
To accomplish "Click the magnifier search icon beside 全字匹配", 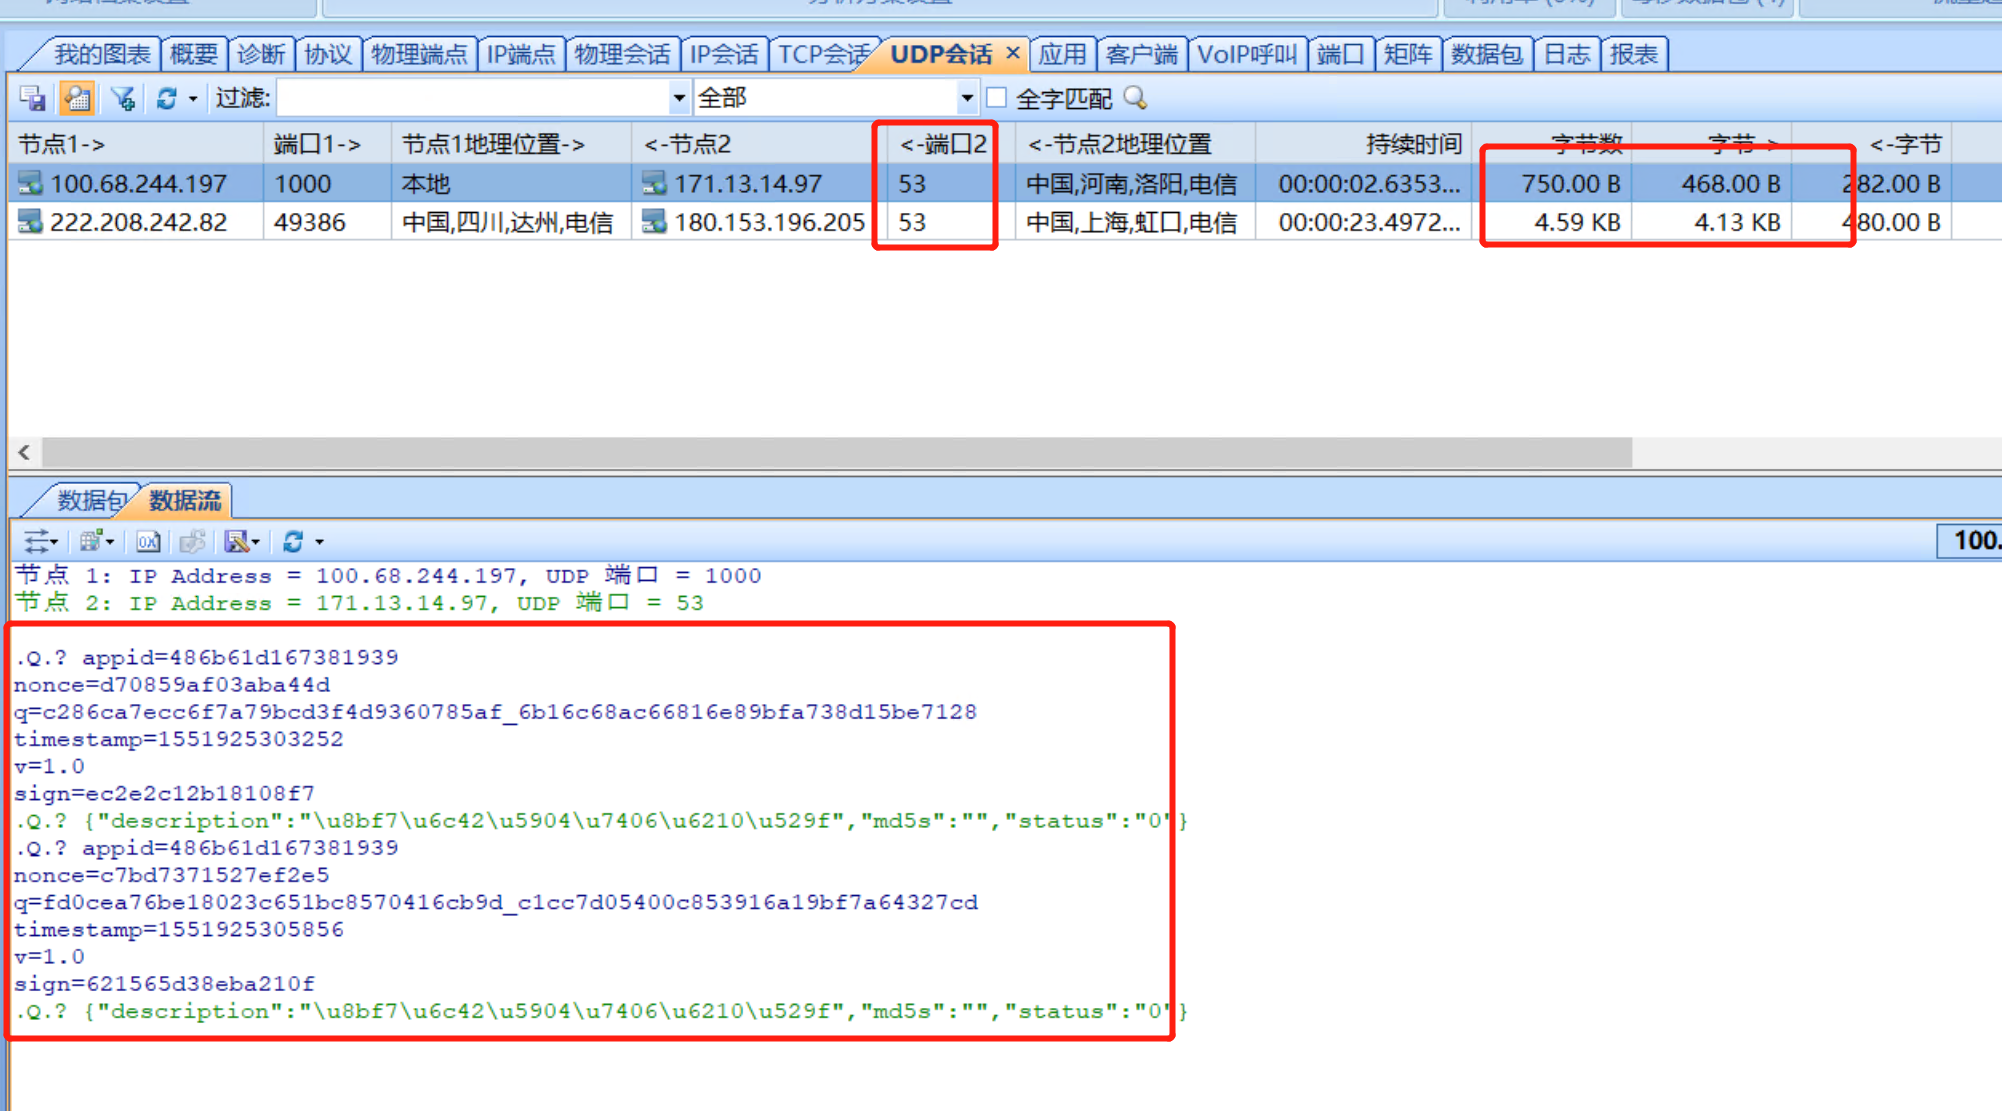I will (x=1135, y=98).
